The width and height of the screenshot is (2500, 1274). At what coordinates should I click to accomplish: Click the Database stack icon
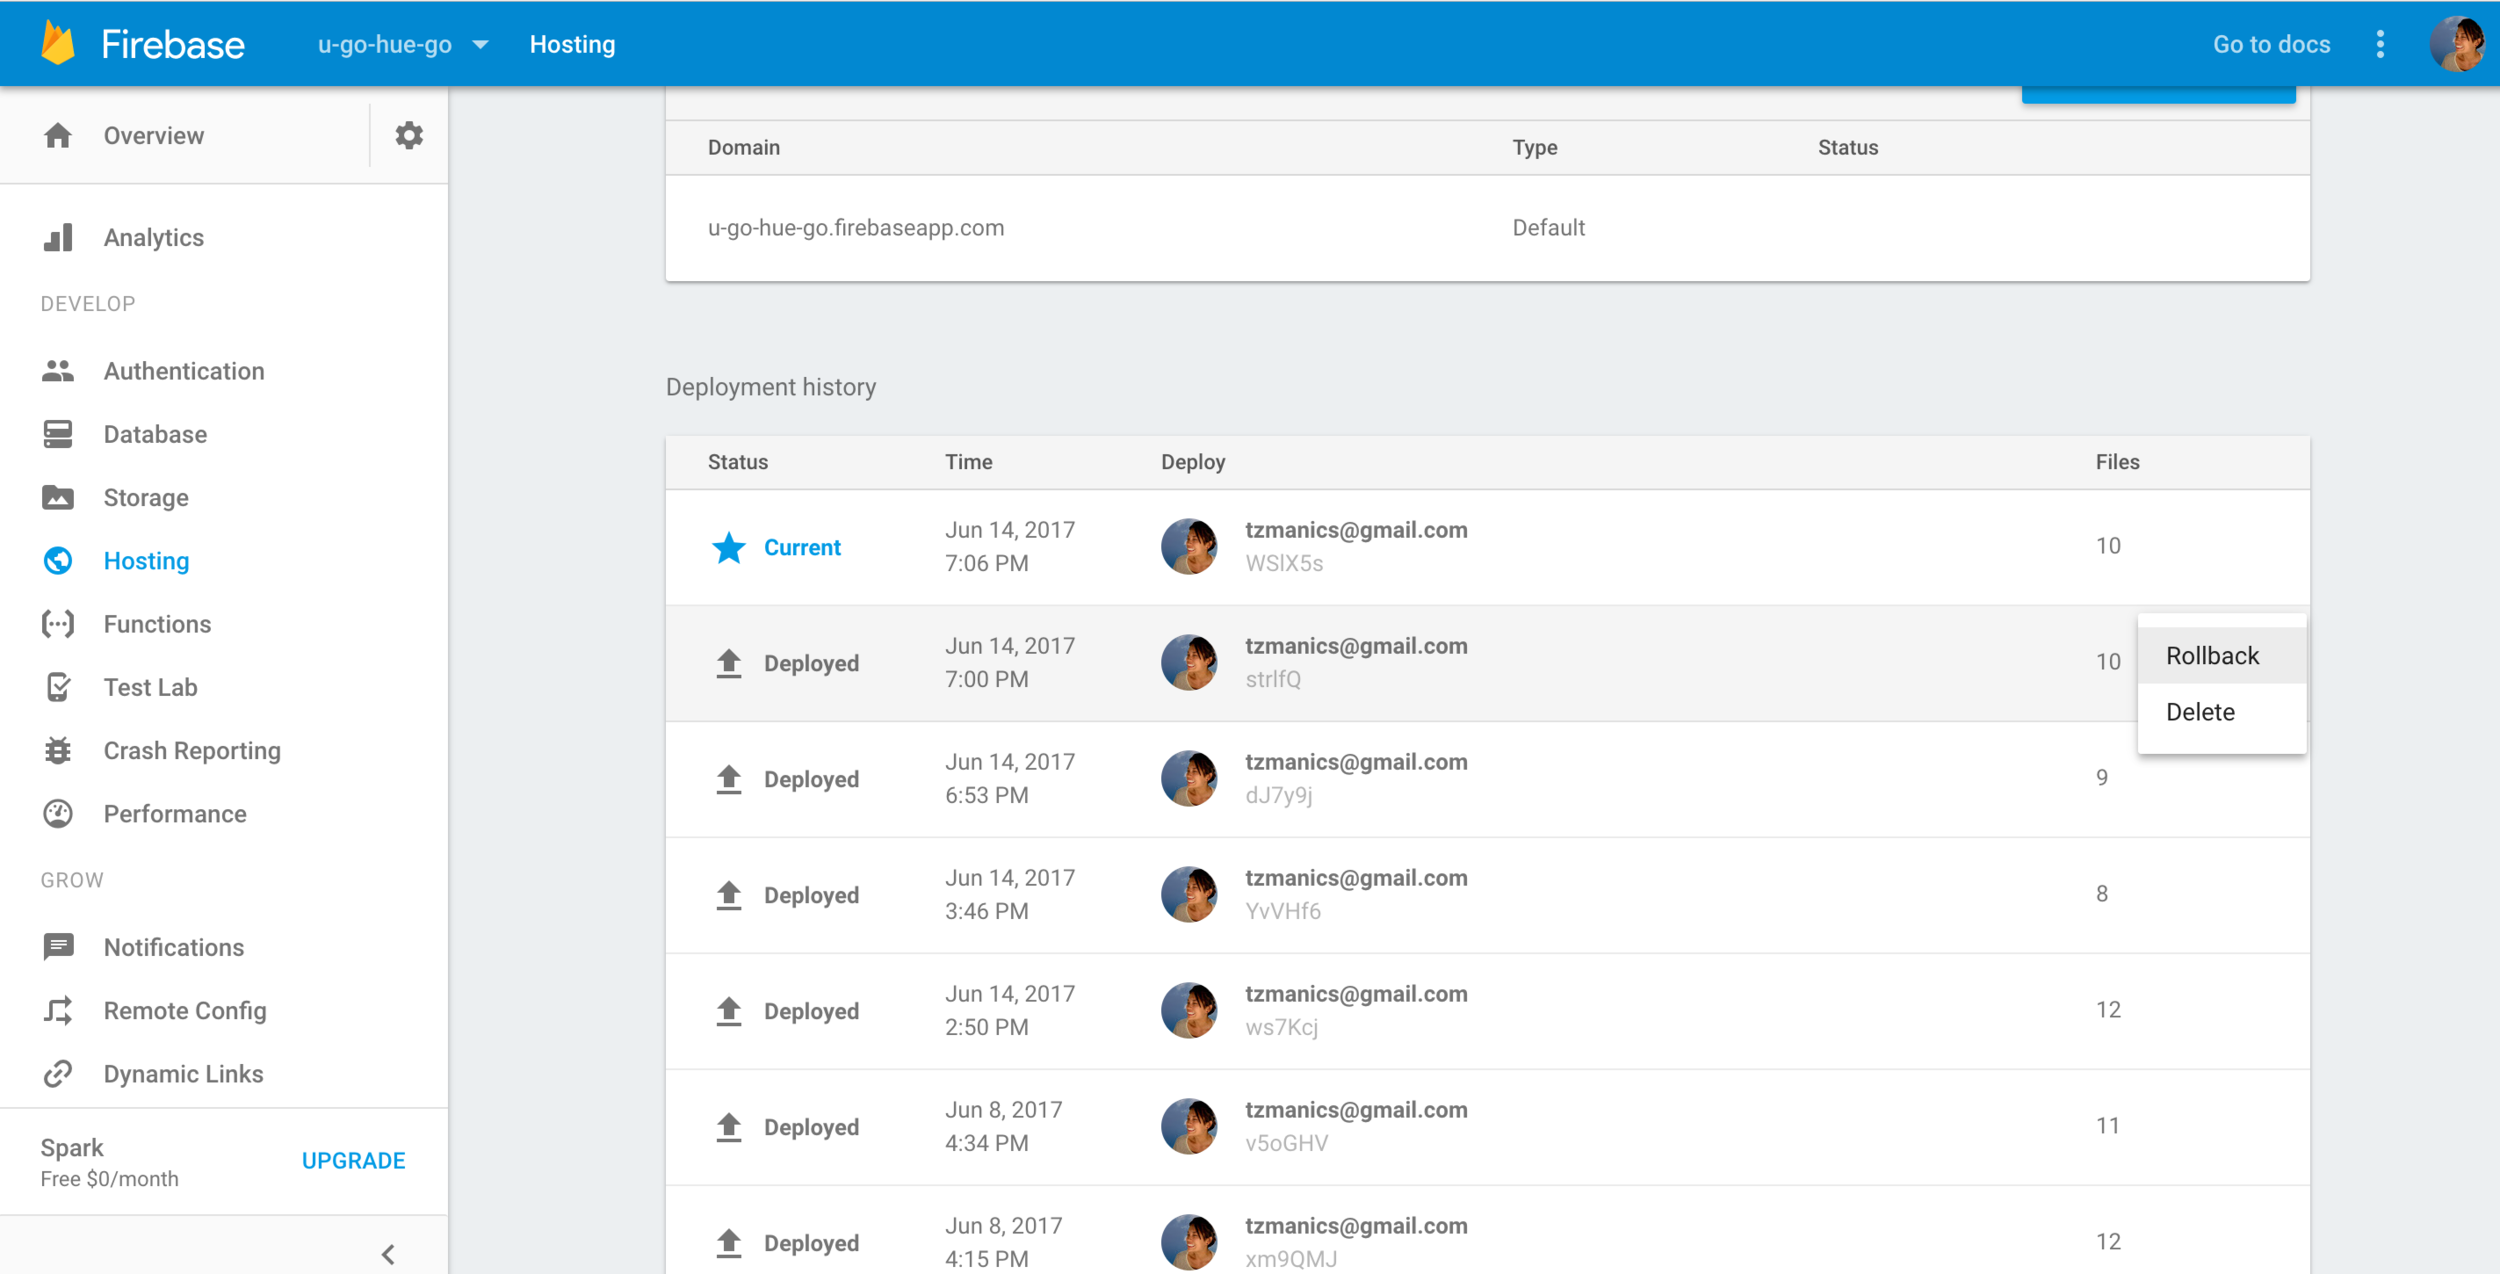point(58,434)
